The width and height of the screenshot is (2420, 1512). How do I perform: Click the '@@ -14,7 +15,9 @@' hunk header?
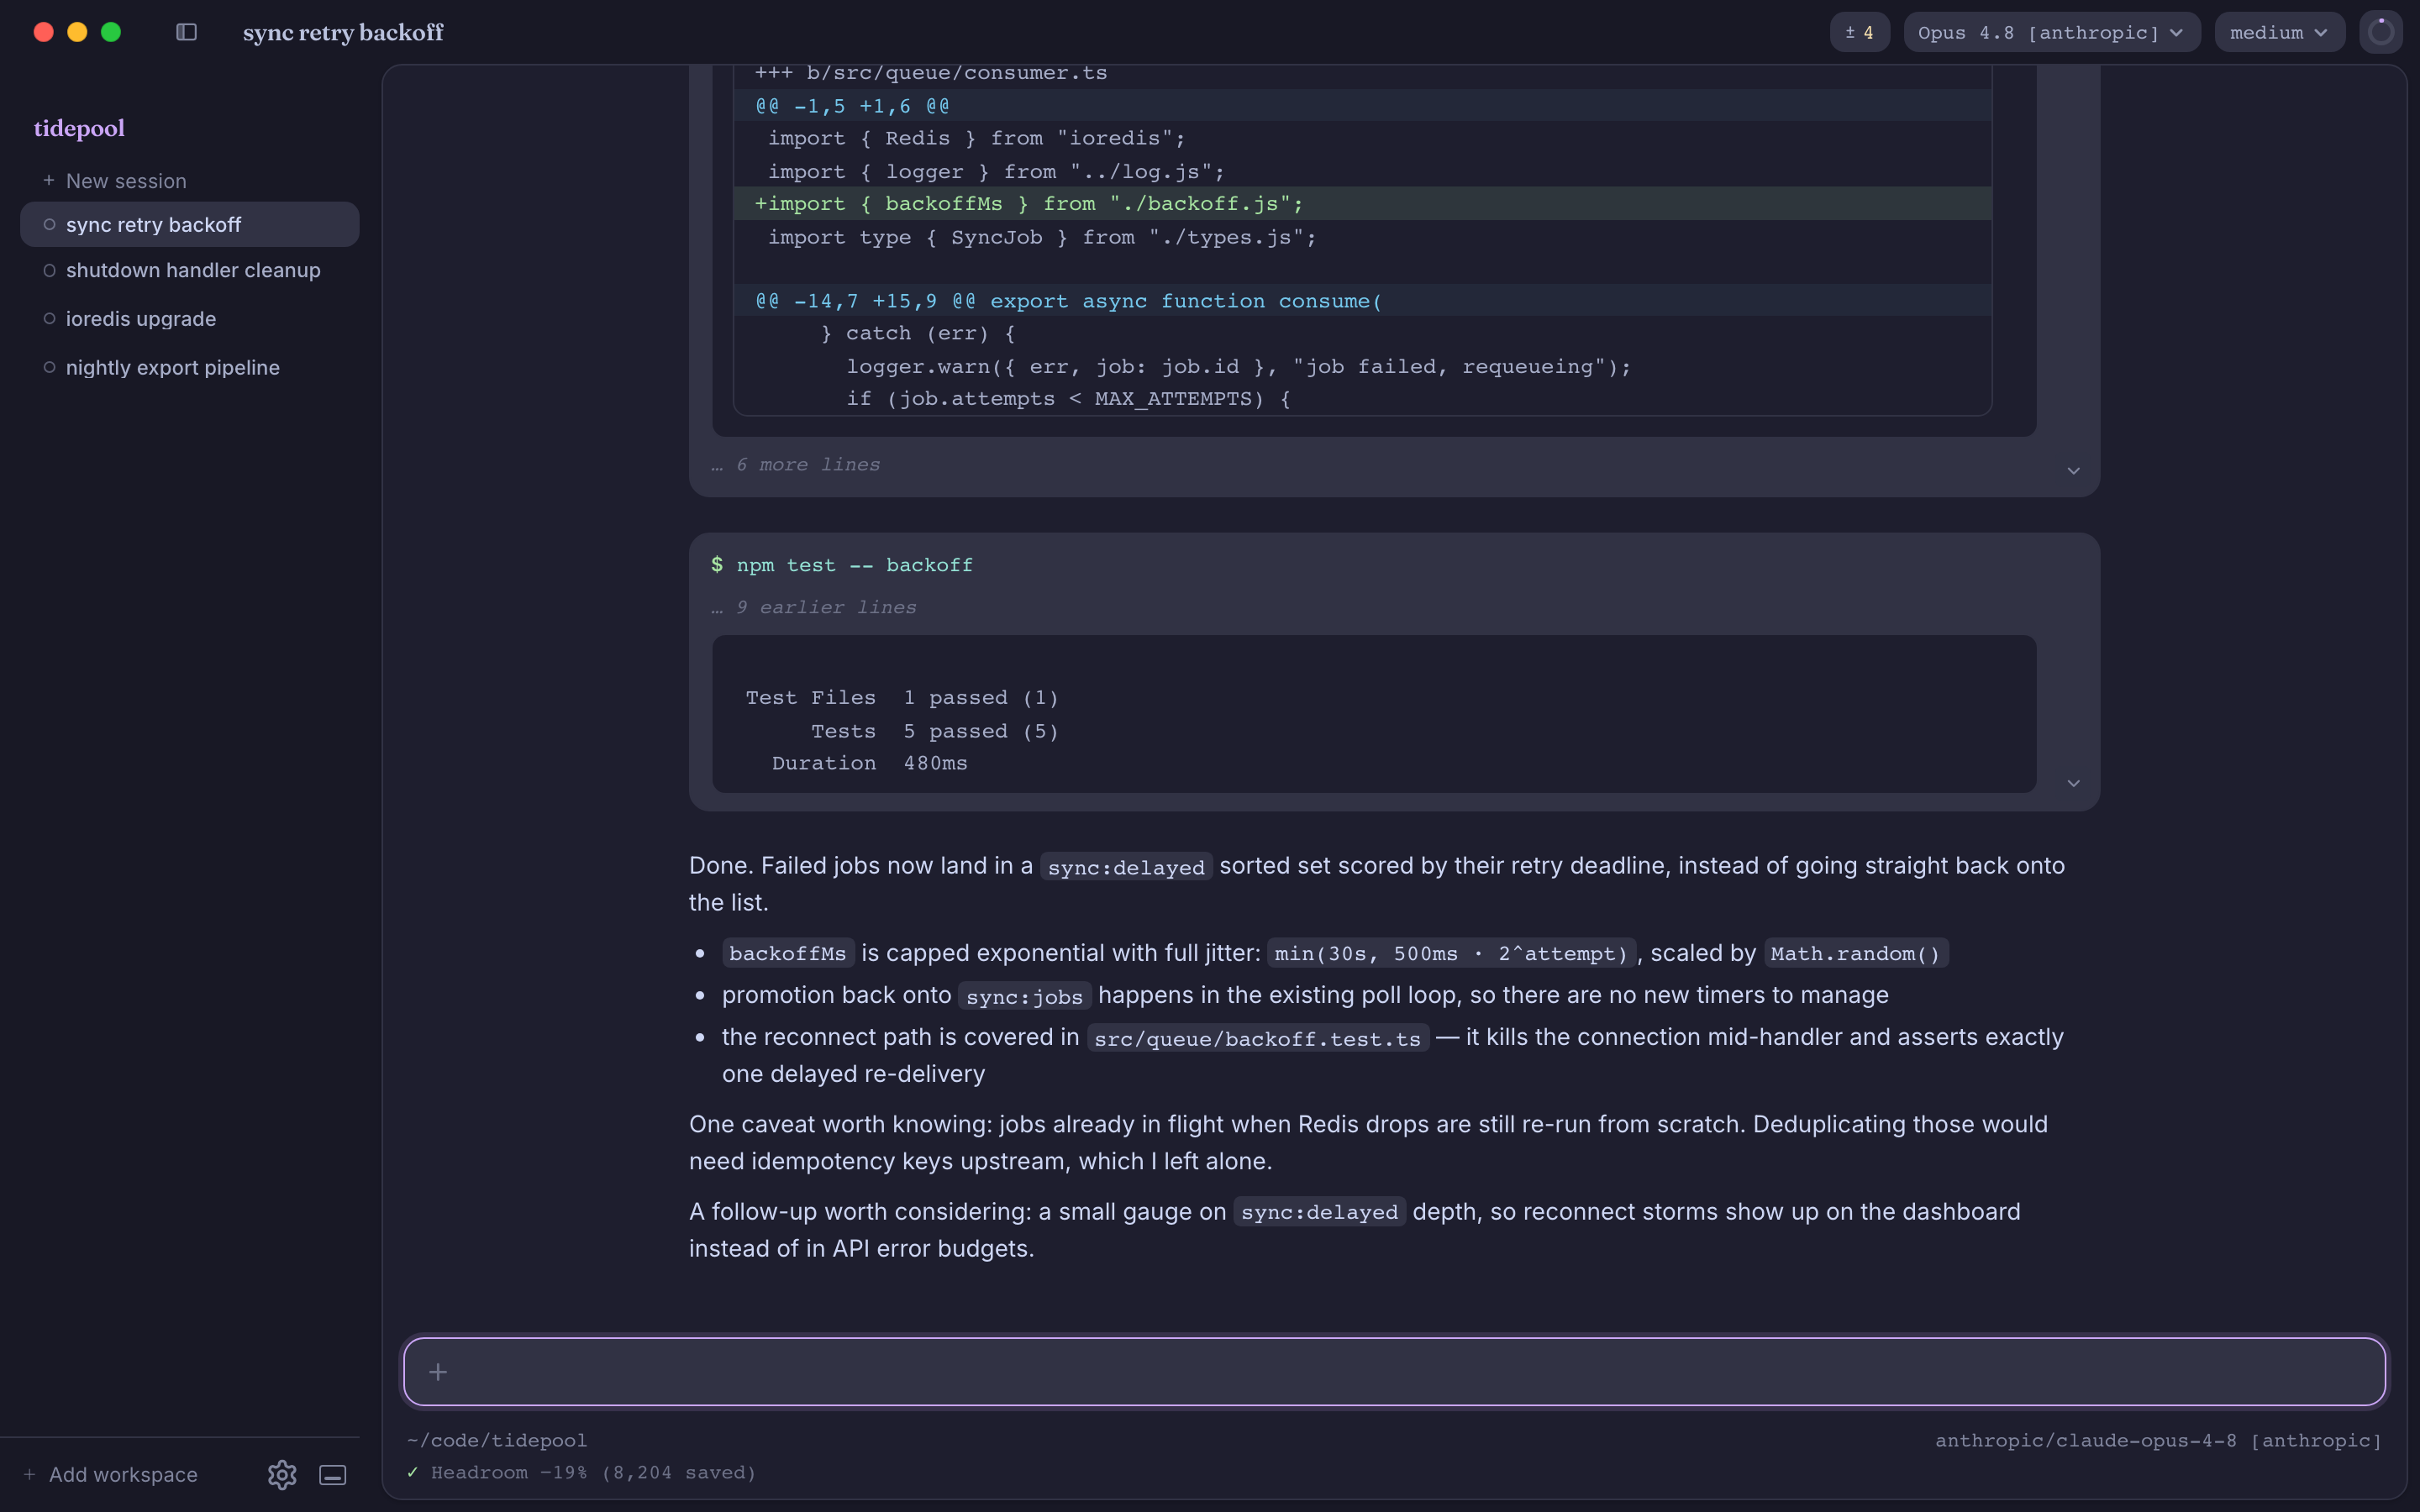(x=1362, y=301)
